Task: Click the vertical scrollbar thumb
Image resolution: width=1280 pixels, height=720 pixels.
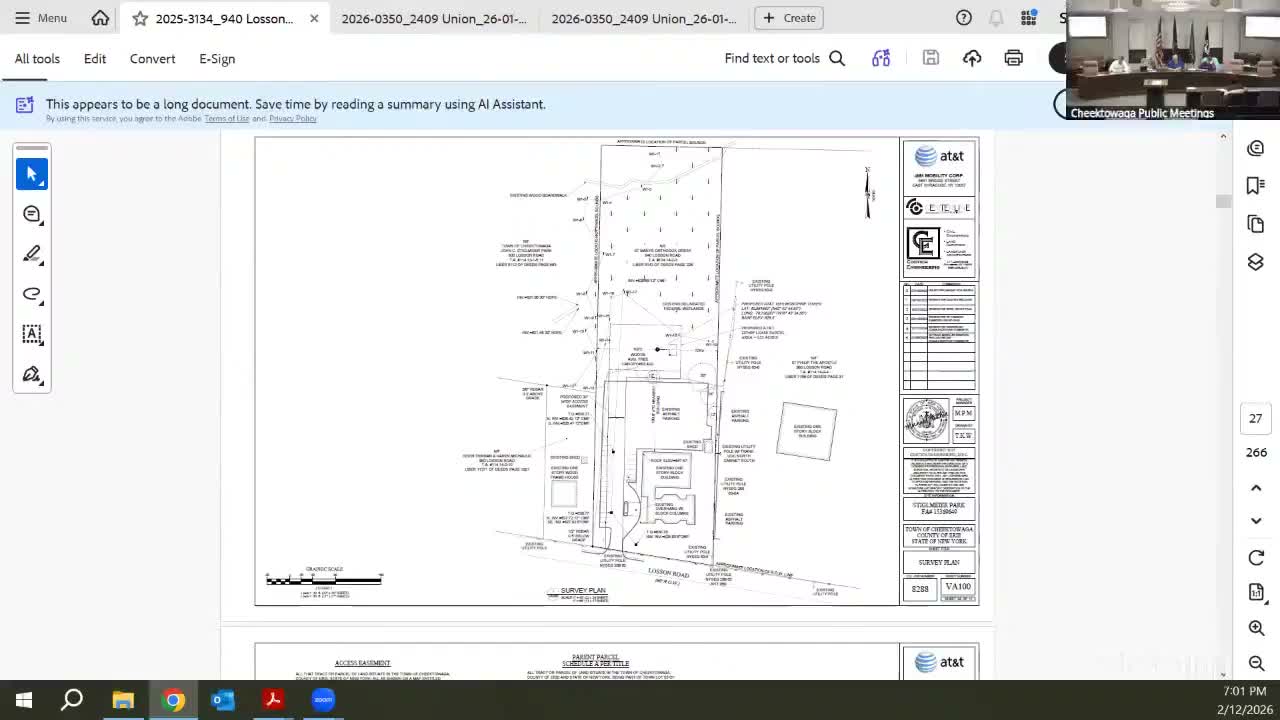Action: click(x=1223, y=202)
